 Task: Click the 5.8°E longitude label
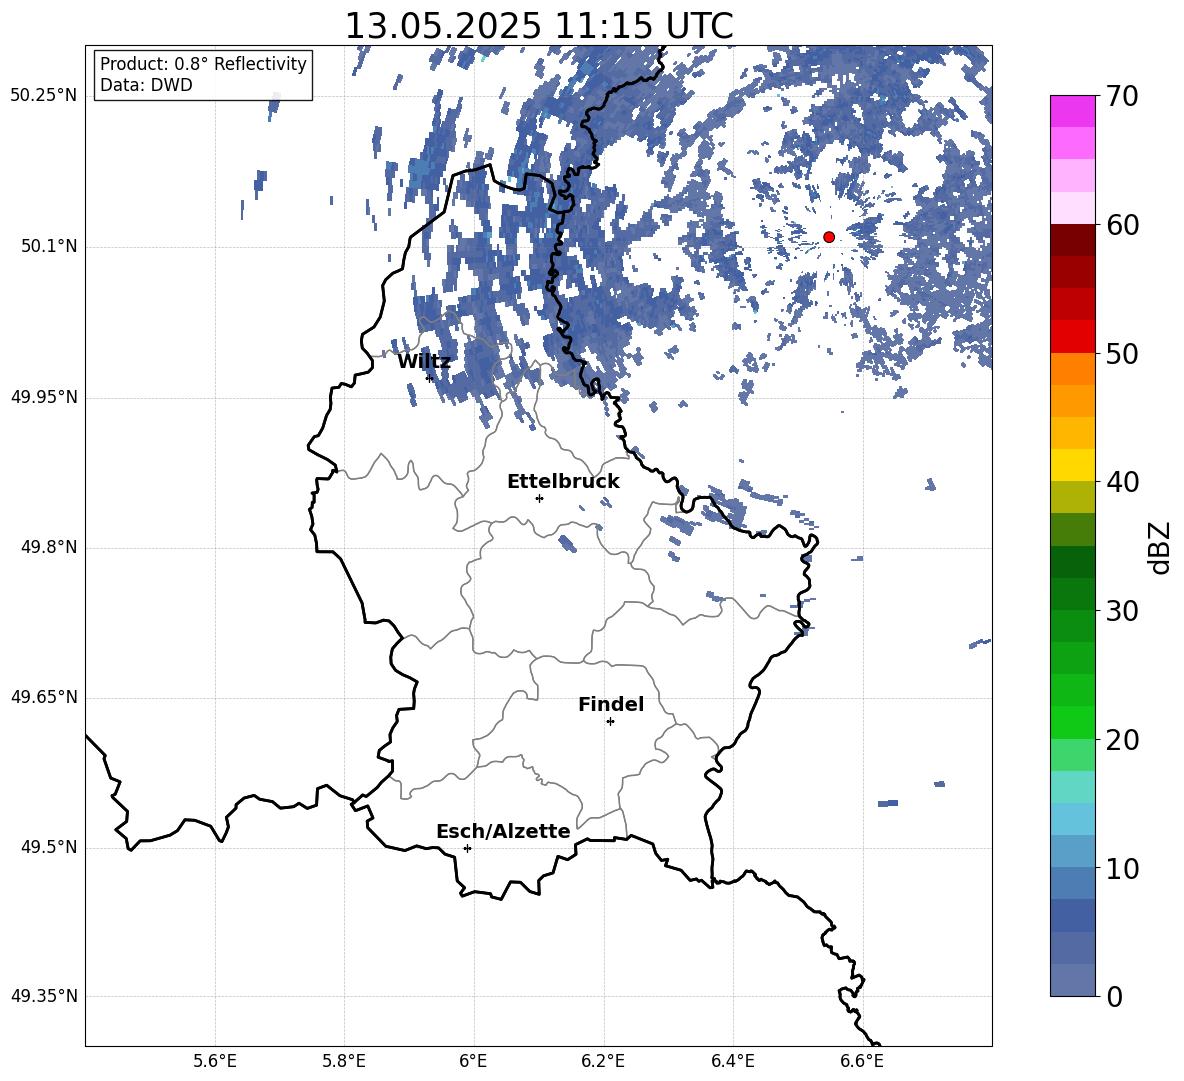click(344, 1061)
